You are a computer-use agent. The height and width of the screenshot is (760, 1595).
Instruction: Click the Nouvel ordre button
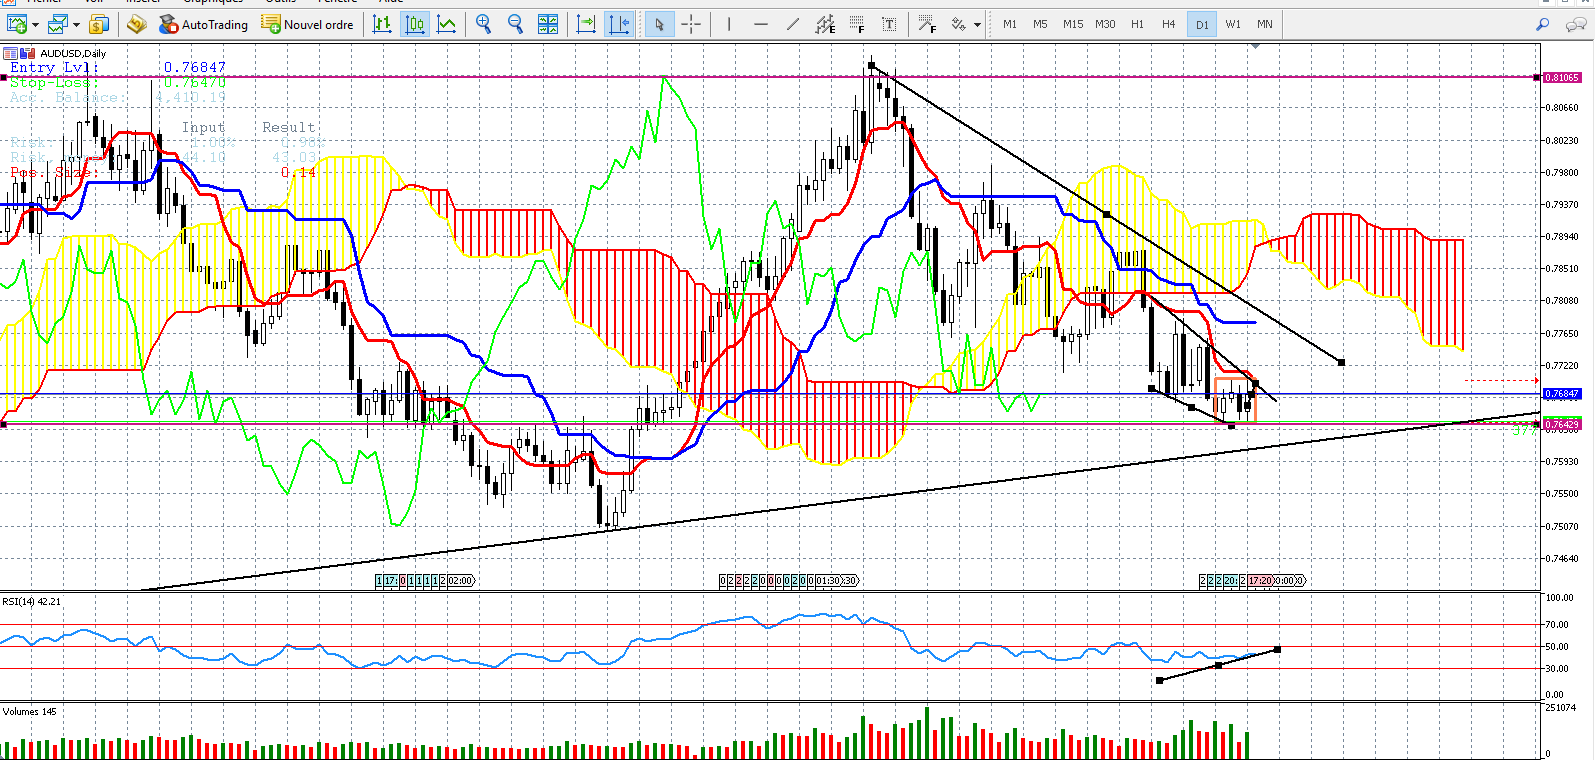(x=308, y=24)
